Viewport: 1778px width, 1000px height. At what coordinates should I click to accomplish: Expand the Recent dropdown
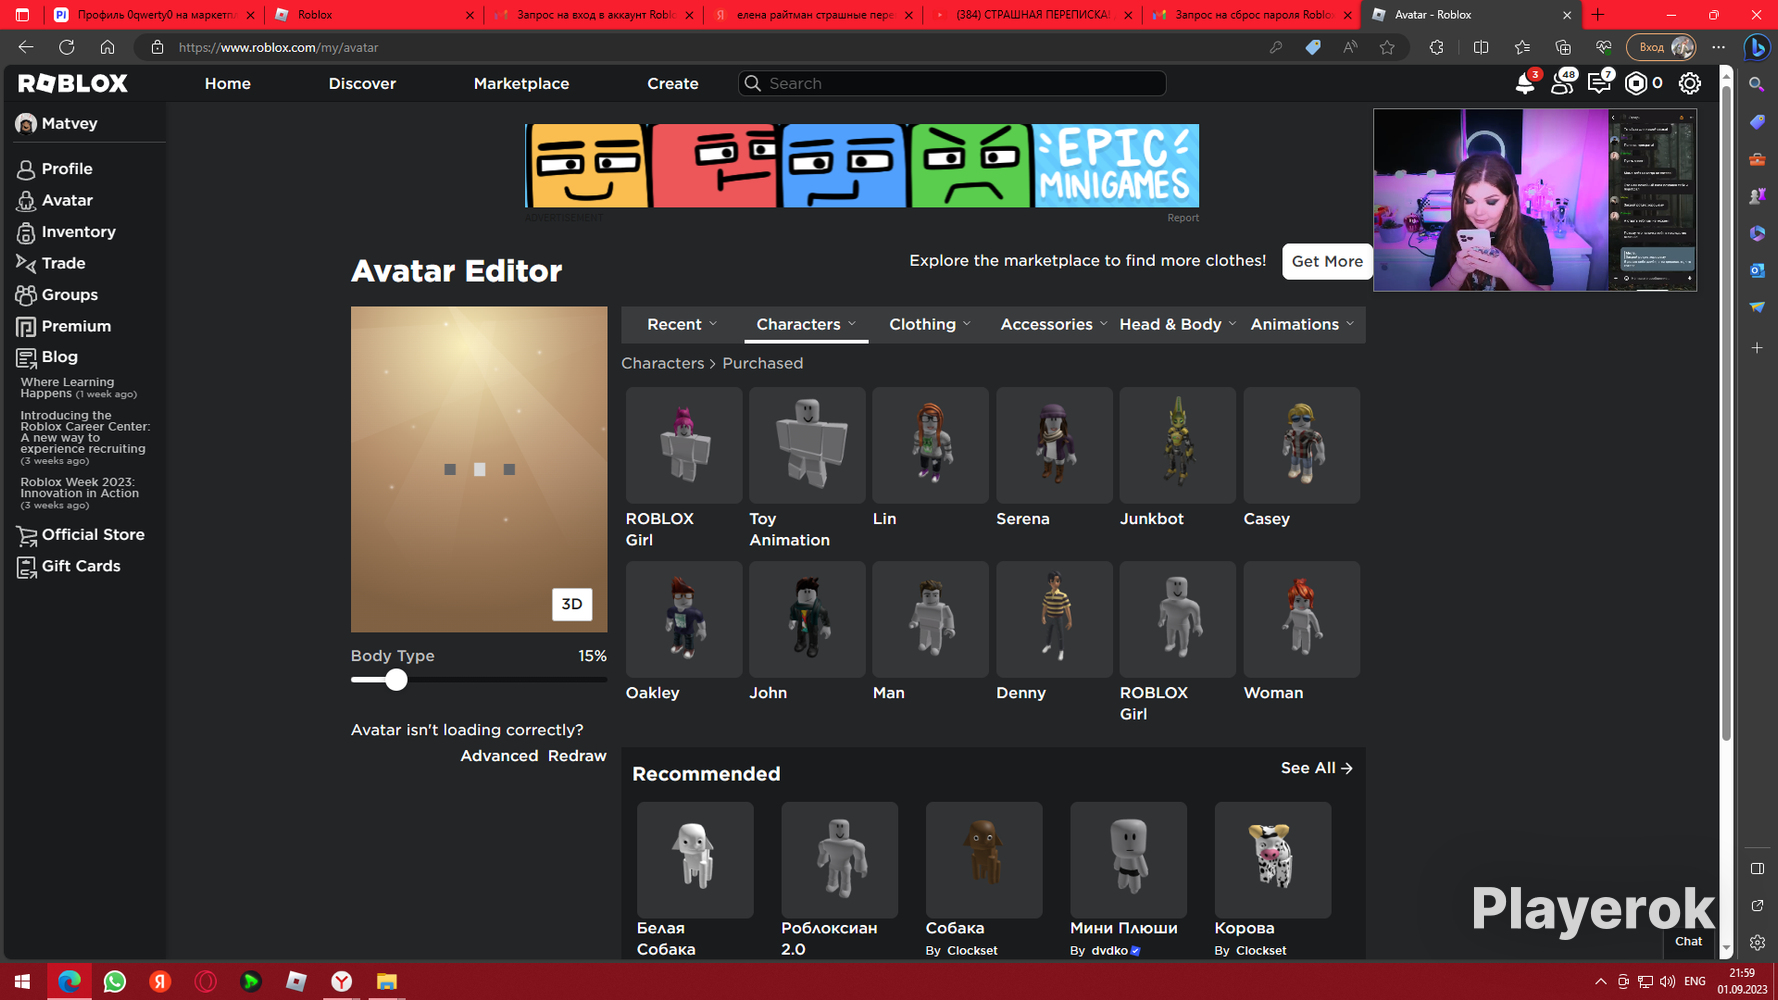682,325
